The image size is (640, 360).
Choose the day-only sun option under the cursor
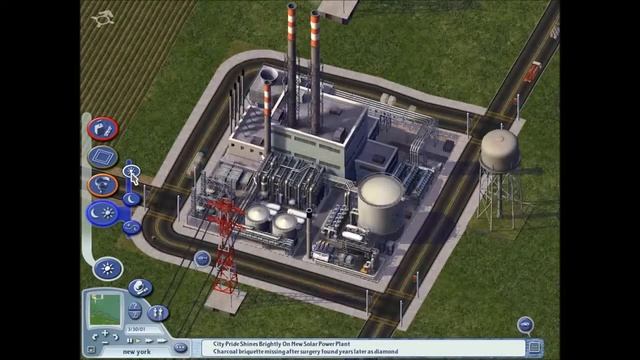(x=131, y=171)
